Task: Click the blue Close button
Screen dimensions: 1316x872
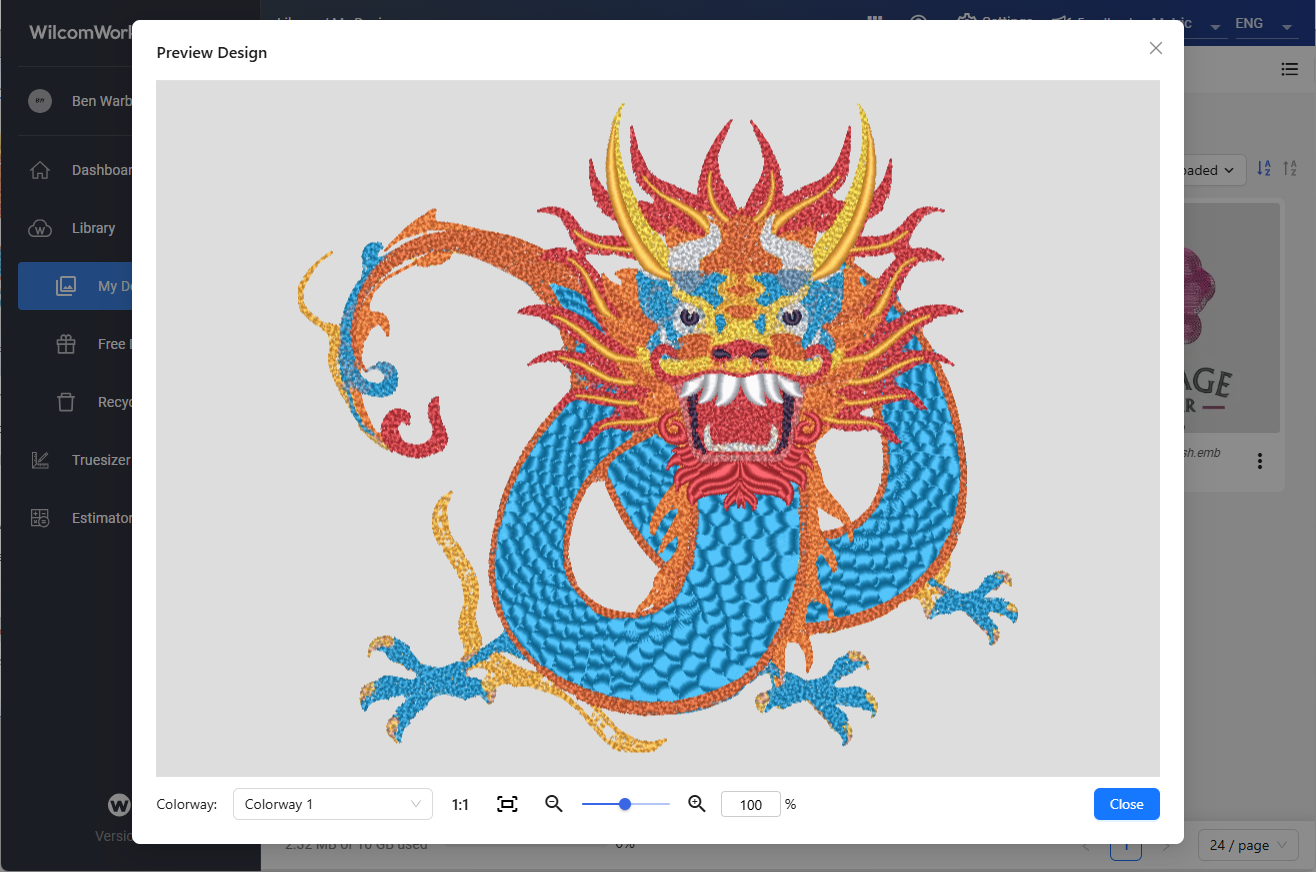Action: point(1126,804)
